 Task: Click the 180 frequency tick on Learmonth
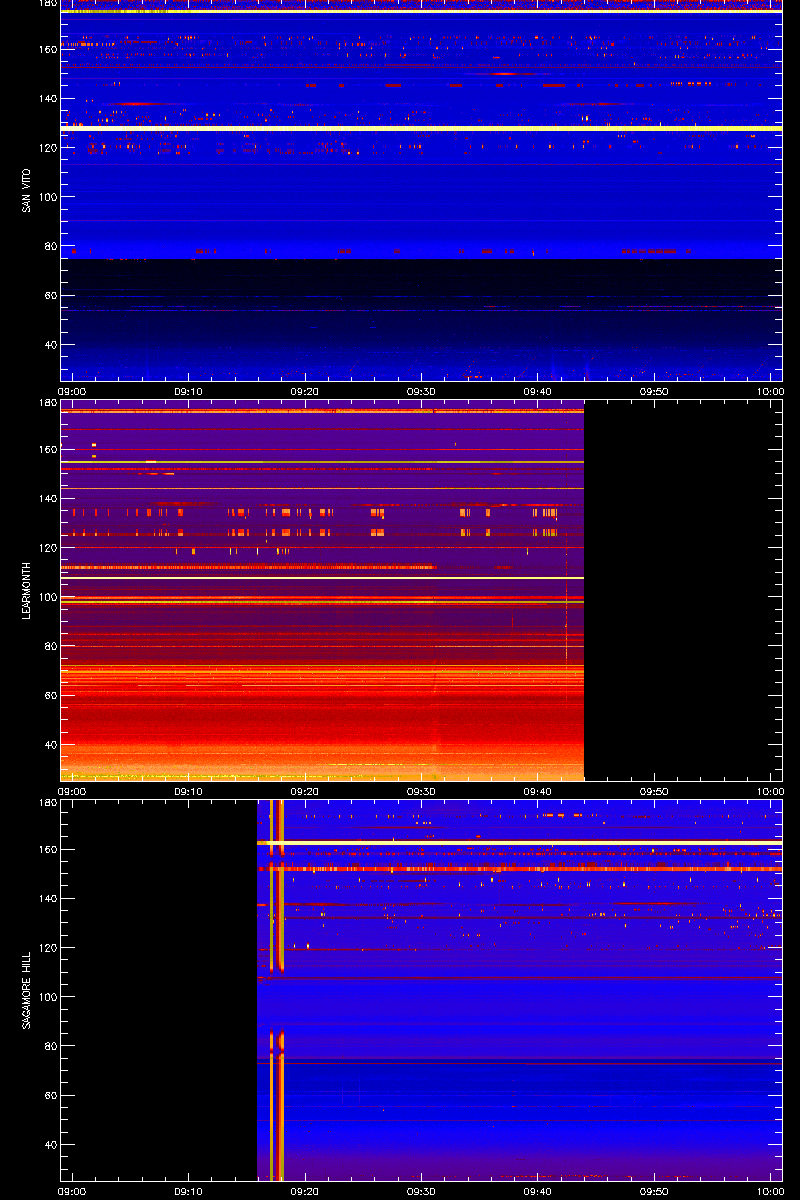[x=46, y=403]
